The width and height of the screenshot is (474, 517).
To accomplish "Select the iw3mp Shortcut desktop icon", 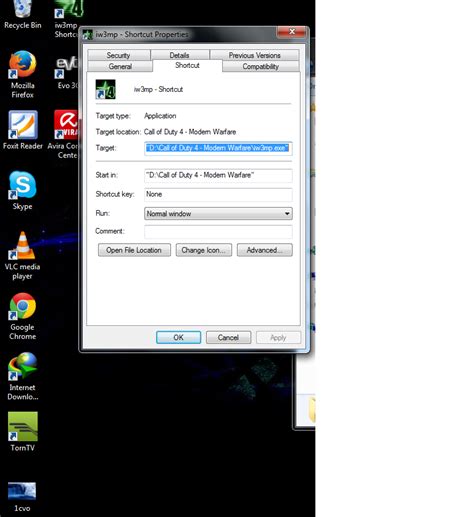I will pos(67,18).
